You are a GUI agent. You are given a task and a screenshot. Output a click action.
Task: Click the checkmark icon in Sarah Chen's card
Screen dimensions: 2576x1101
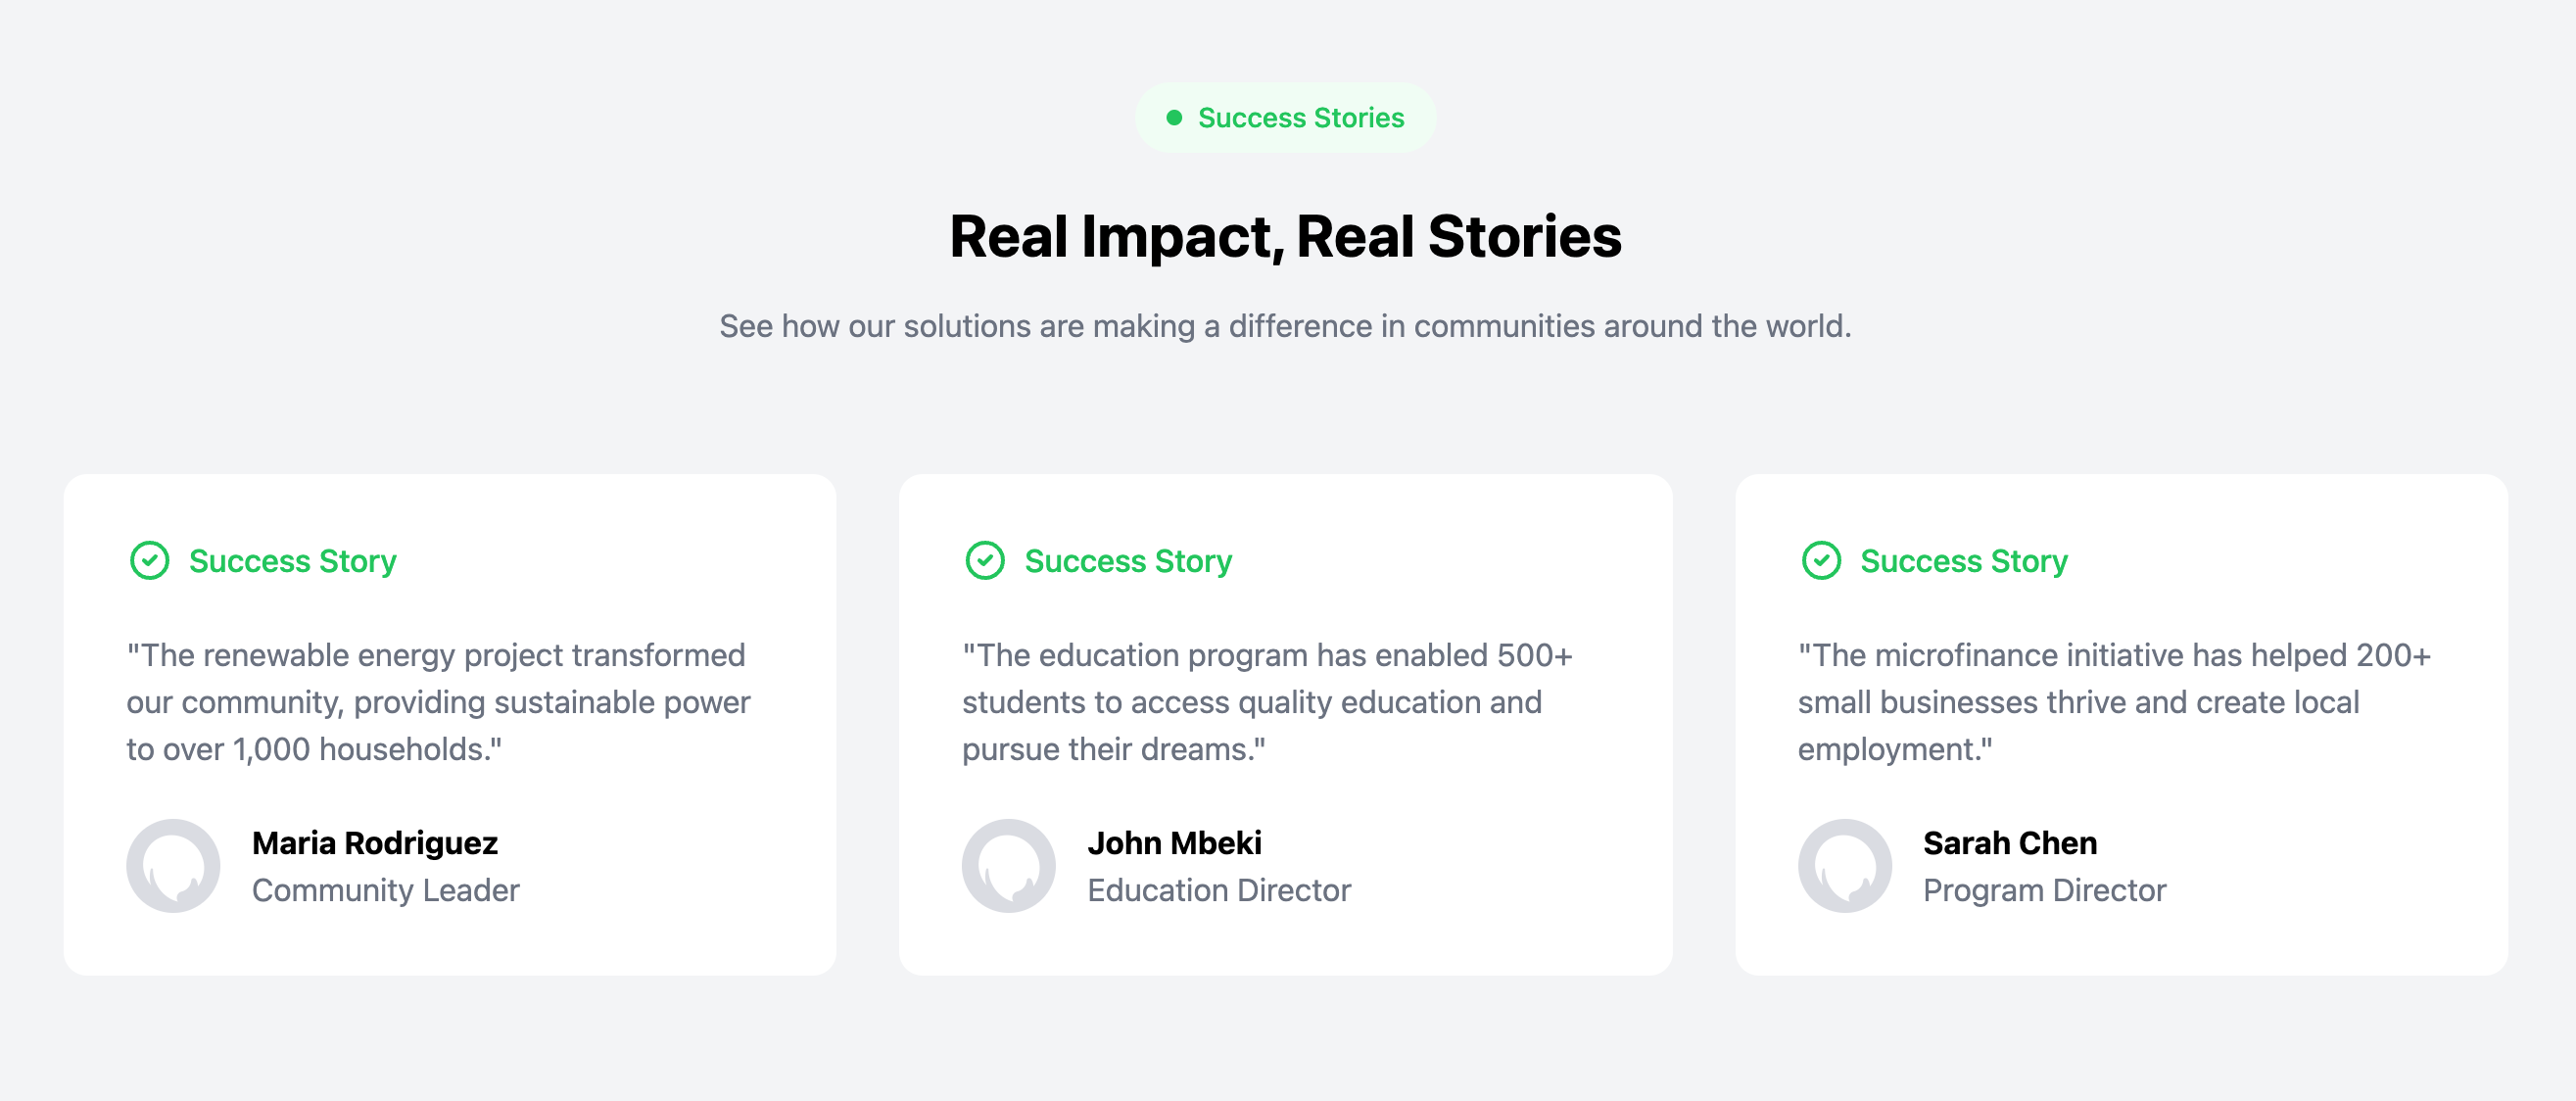click(x=1821, y=560)
